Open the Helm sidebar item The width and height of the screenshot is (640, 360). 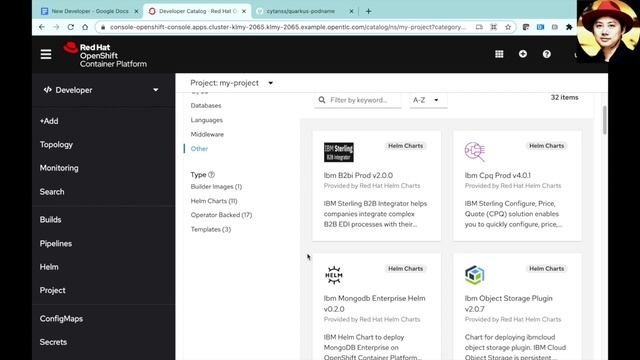pyautogui.click(x=49, y=267)
